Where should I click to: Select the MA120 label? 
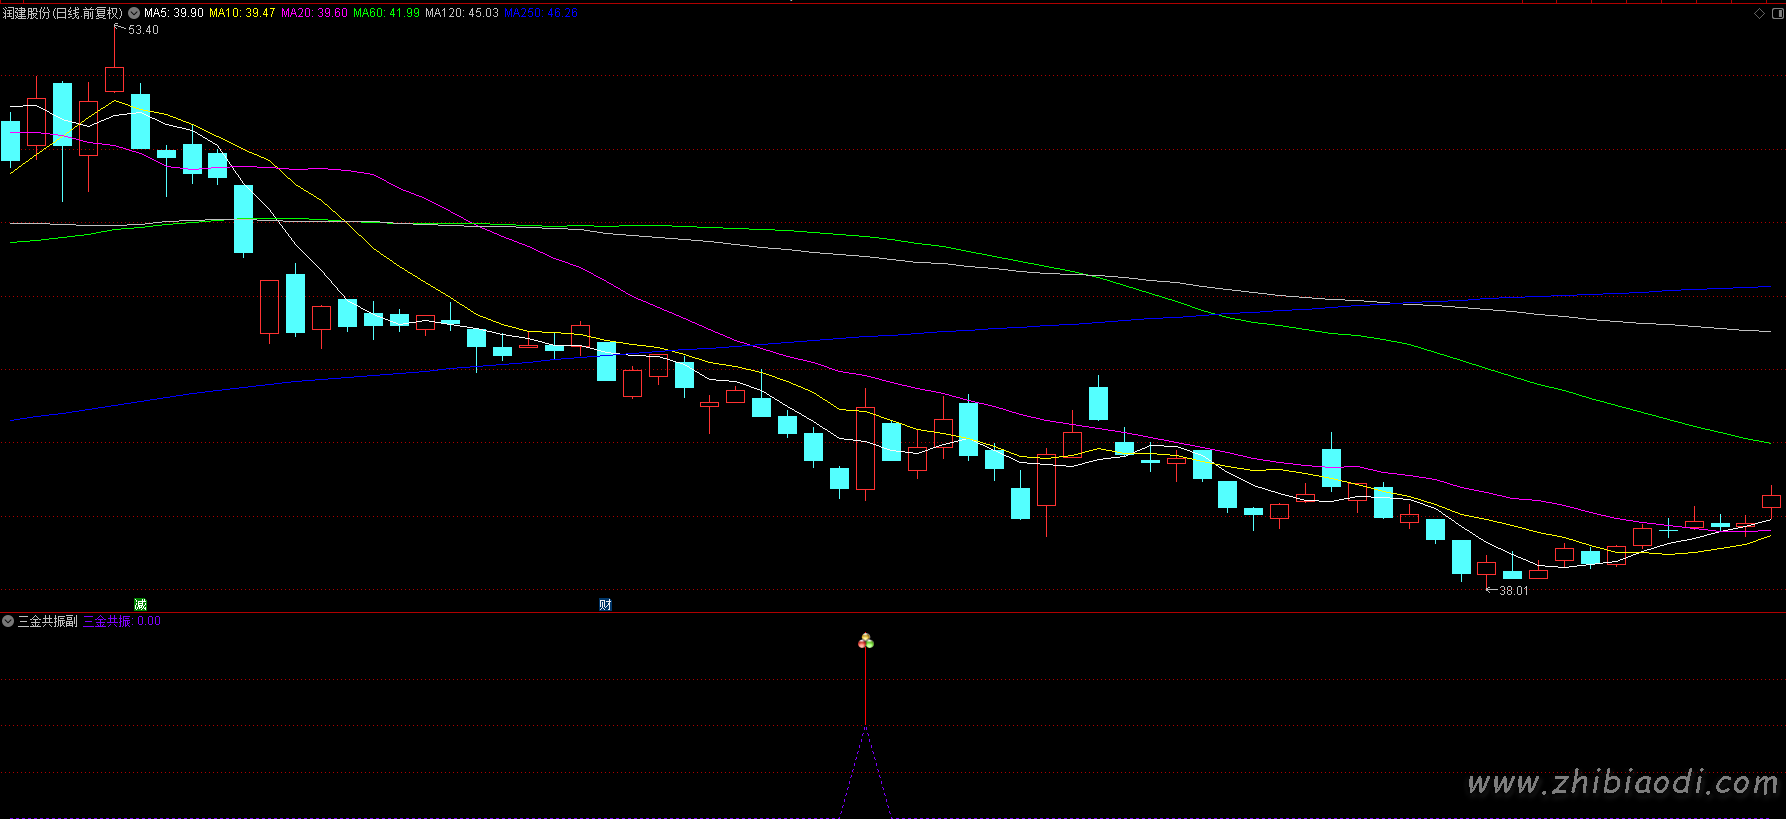[x=461, y=13]
